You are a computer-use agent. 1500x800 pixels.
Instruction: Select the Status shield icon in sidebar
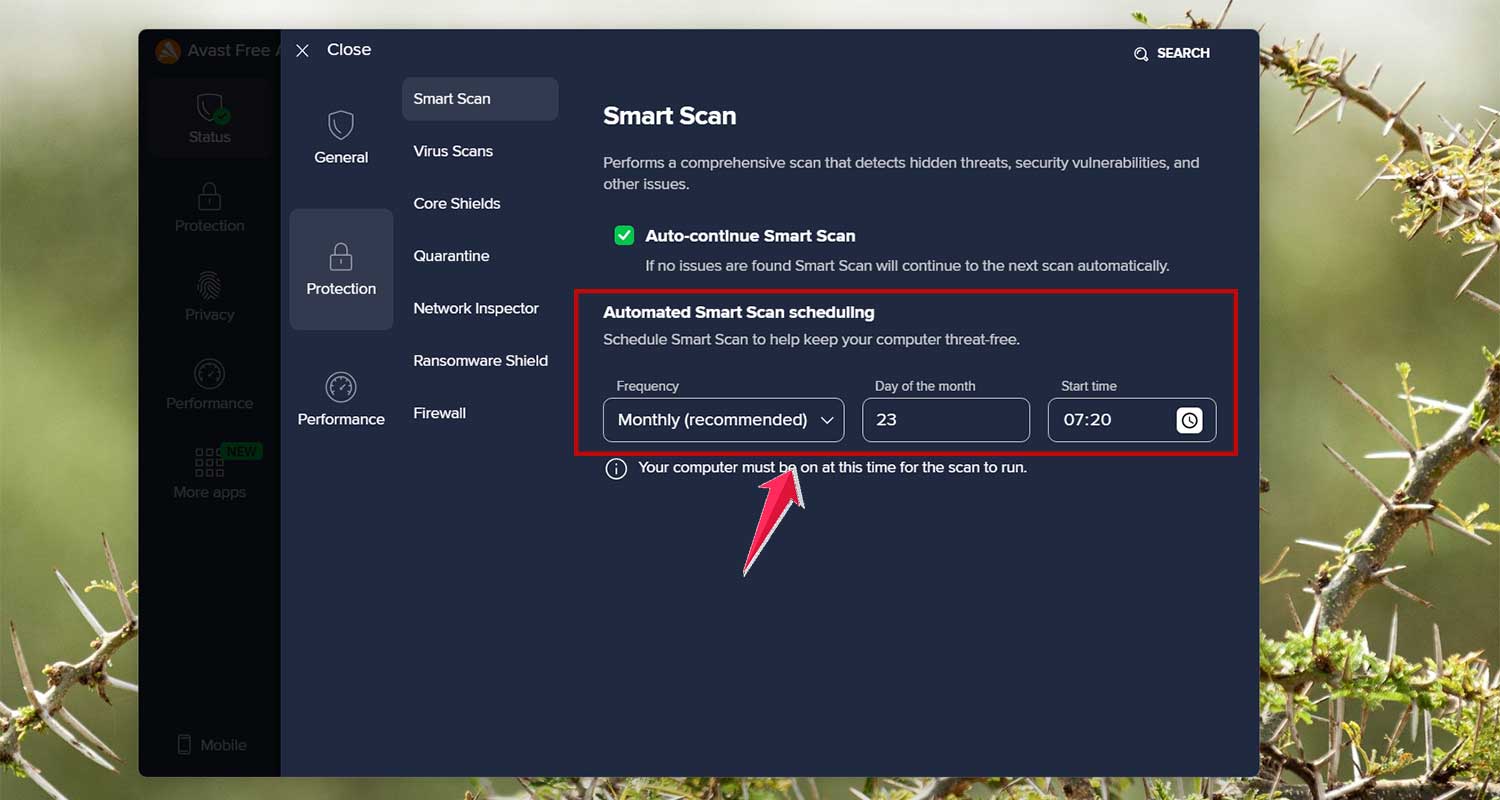(209, 108)
